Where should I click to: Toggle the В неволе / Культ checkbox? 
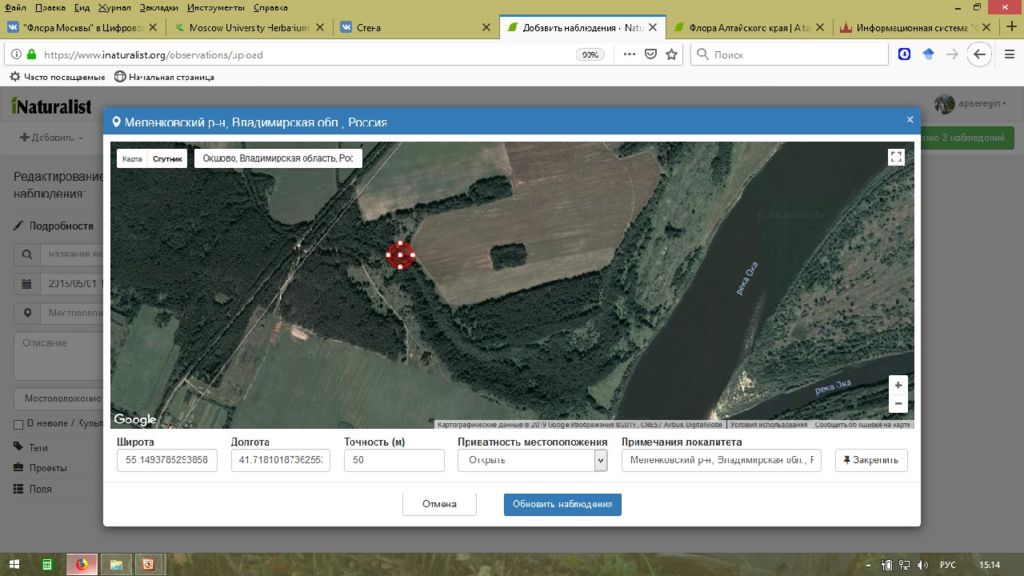pos(18,424)
